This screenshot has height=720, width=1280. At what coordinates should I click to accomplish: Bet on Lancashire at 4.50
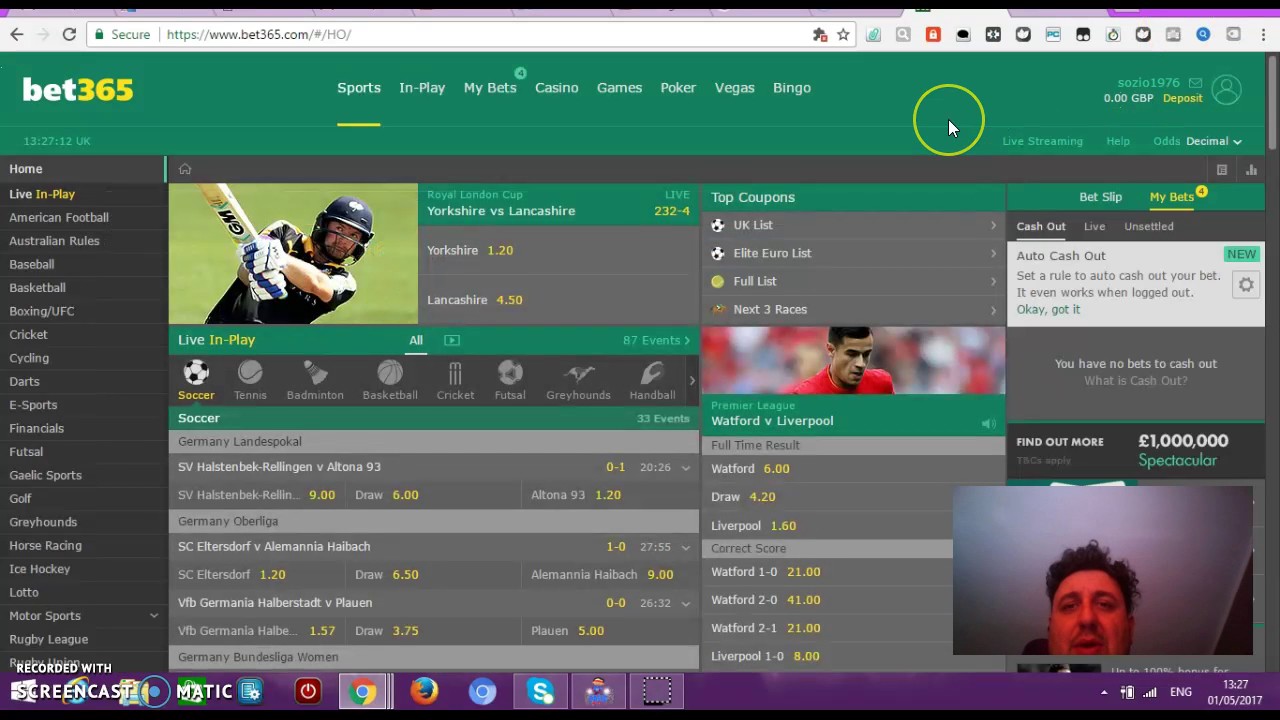[x=559, y=300]
